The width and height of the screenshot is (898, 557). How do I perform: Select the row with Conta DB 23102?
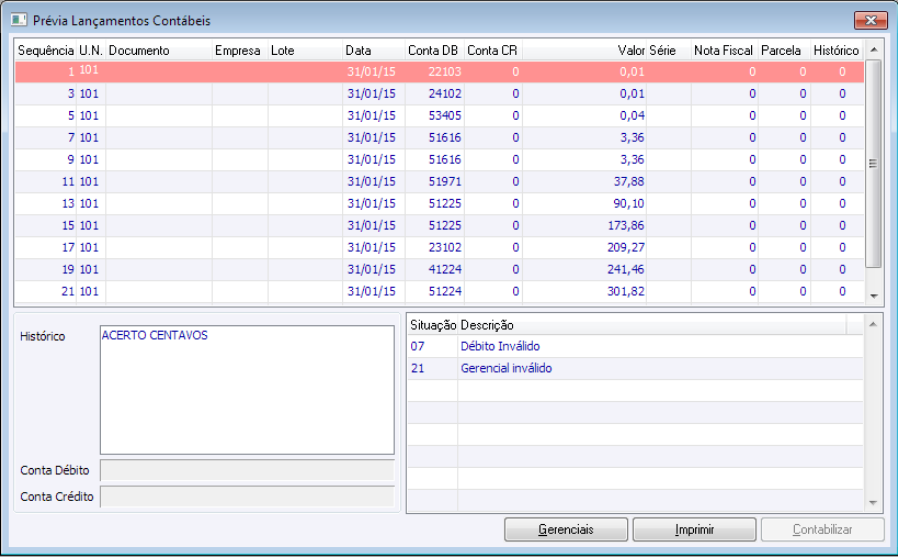(x=439, y=247)
